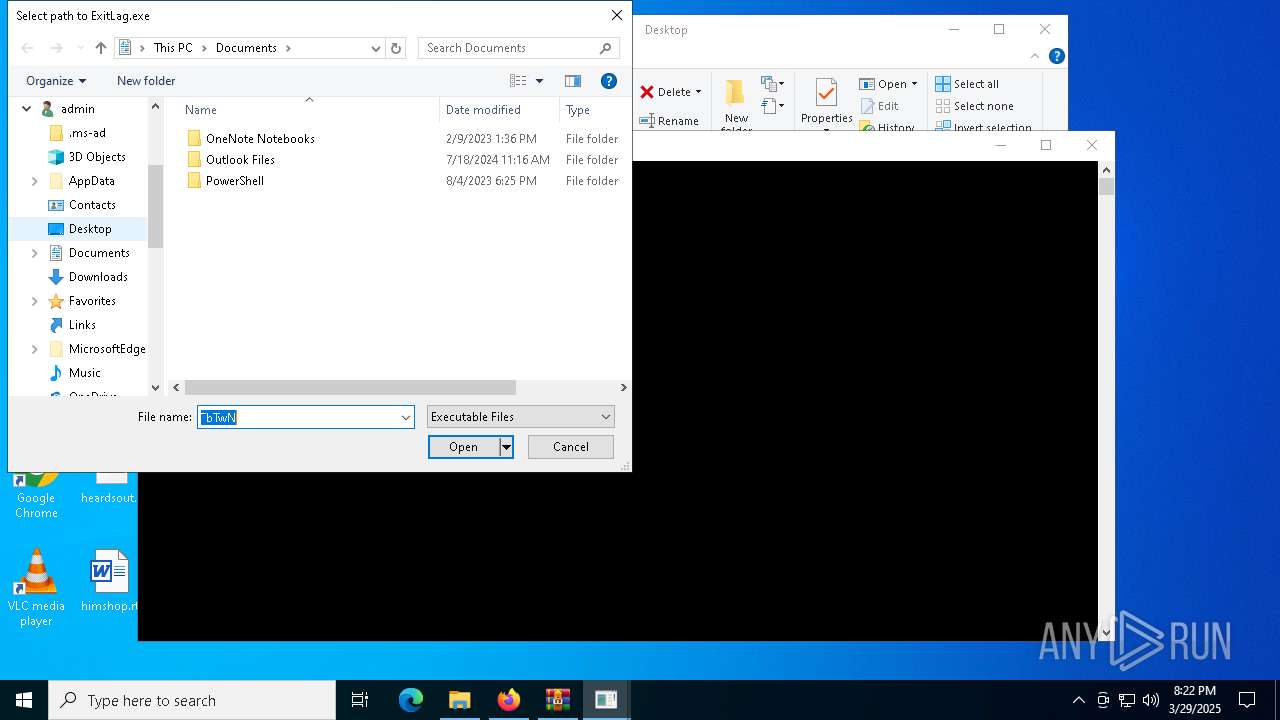
Task: Click Documents in address breadcrumb
Action: (246, 48)
